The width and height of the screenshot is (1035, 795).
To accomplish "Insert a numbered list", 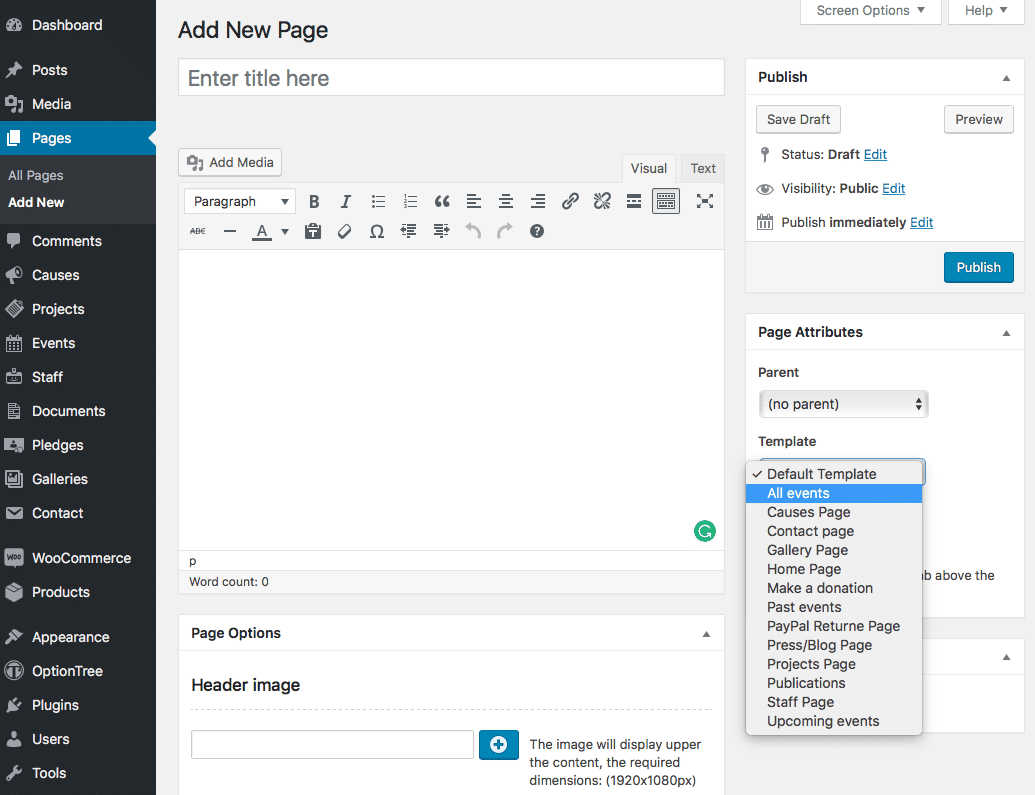I will tap(410, 201).
